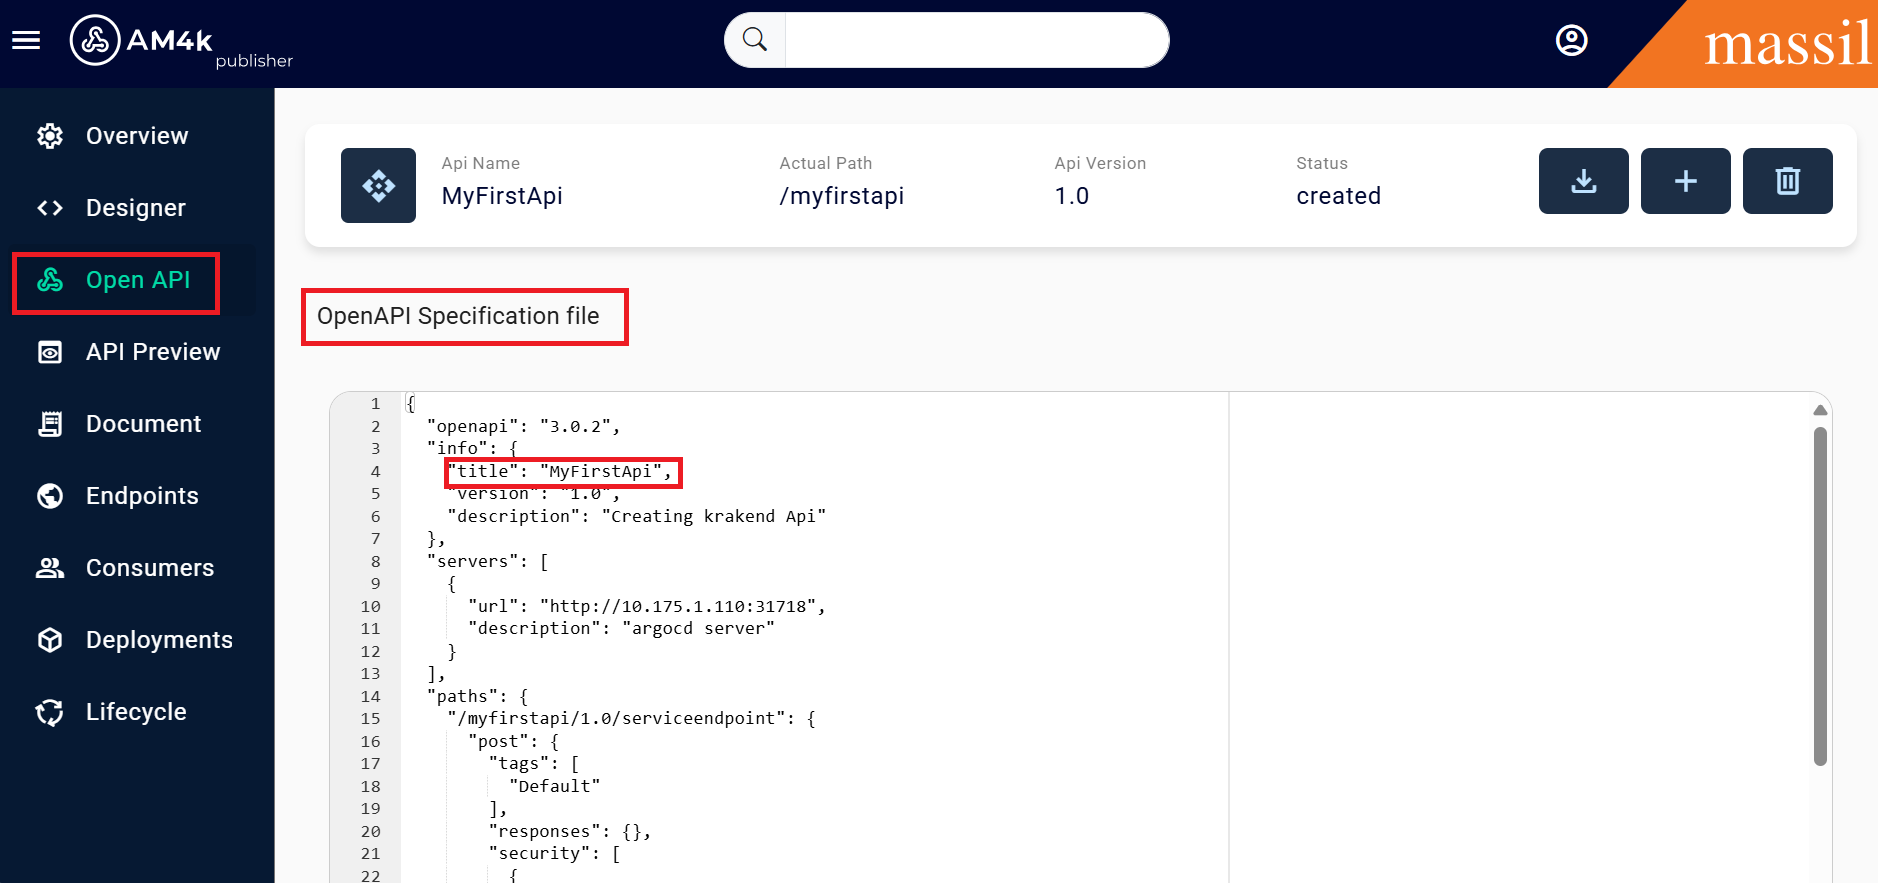The height and width of the screenshot is (883, 1878).
Task: Click the plus add button
Action: 1685,181
